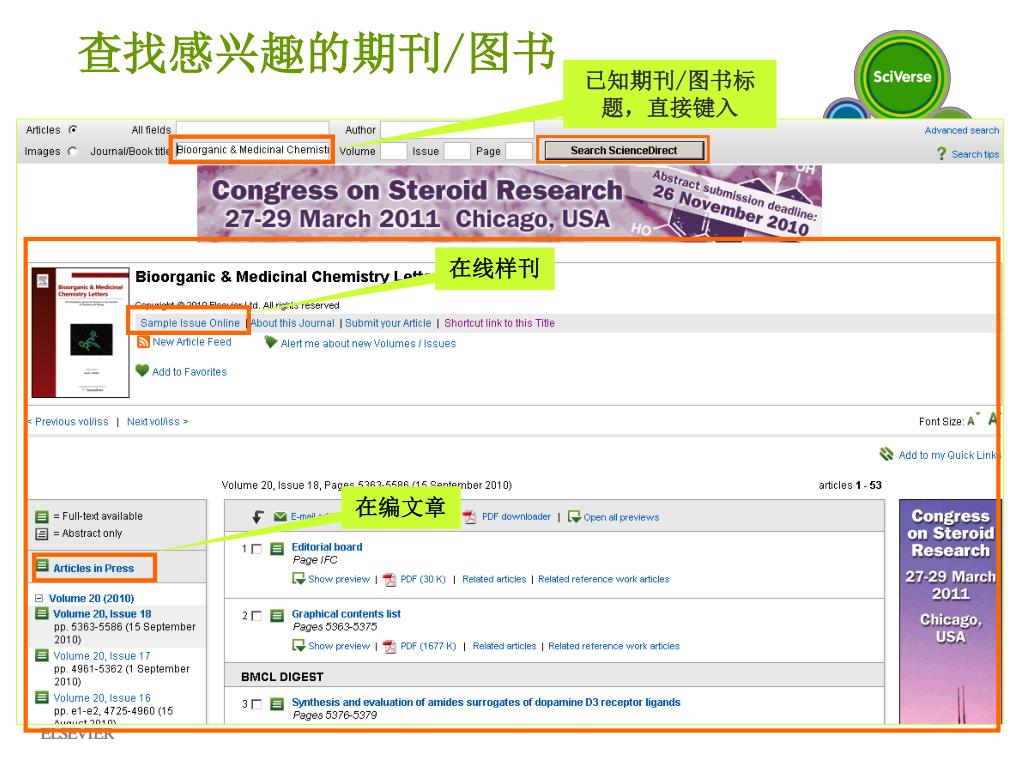The width and height of the screenshot is (1024, 768).
Task: Click the Author input field
Action: tap(457, 129)
